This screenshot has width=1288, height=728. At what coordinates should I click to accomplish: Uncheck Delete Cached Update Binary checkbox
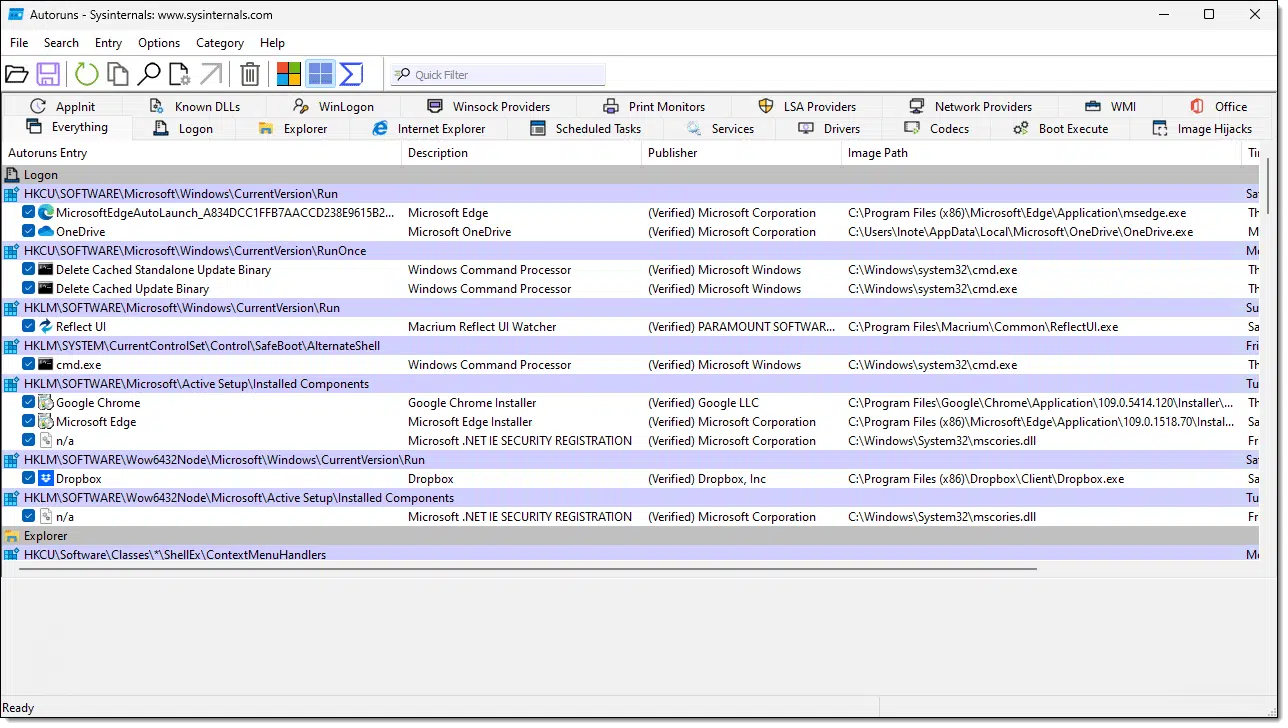pos(29,288)
